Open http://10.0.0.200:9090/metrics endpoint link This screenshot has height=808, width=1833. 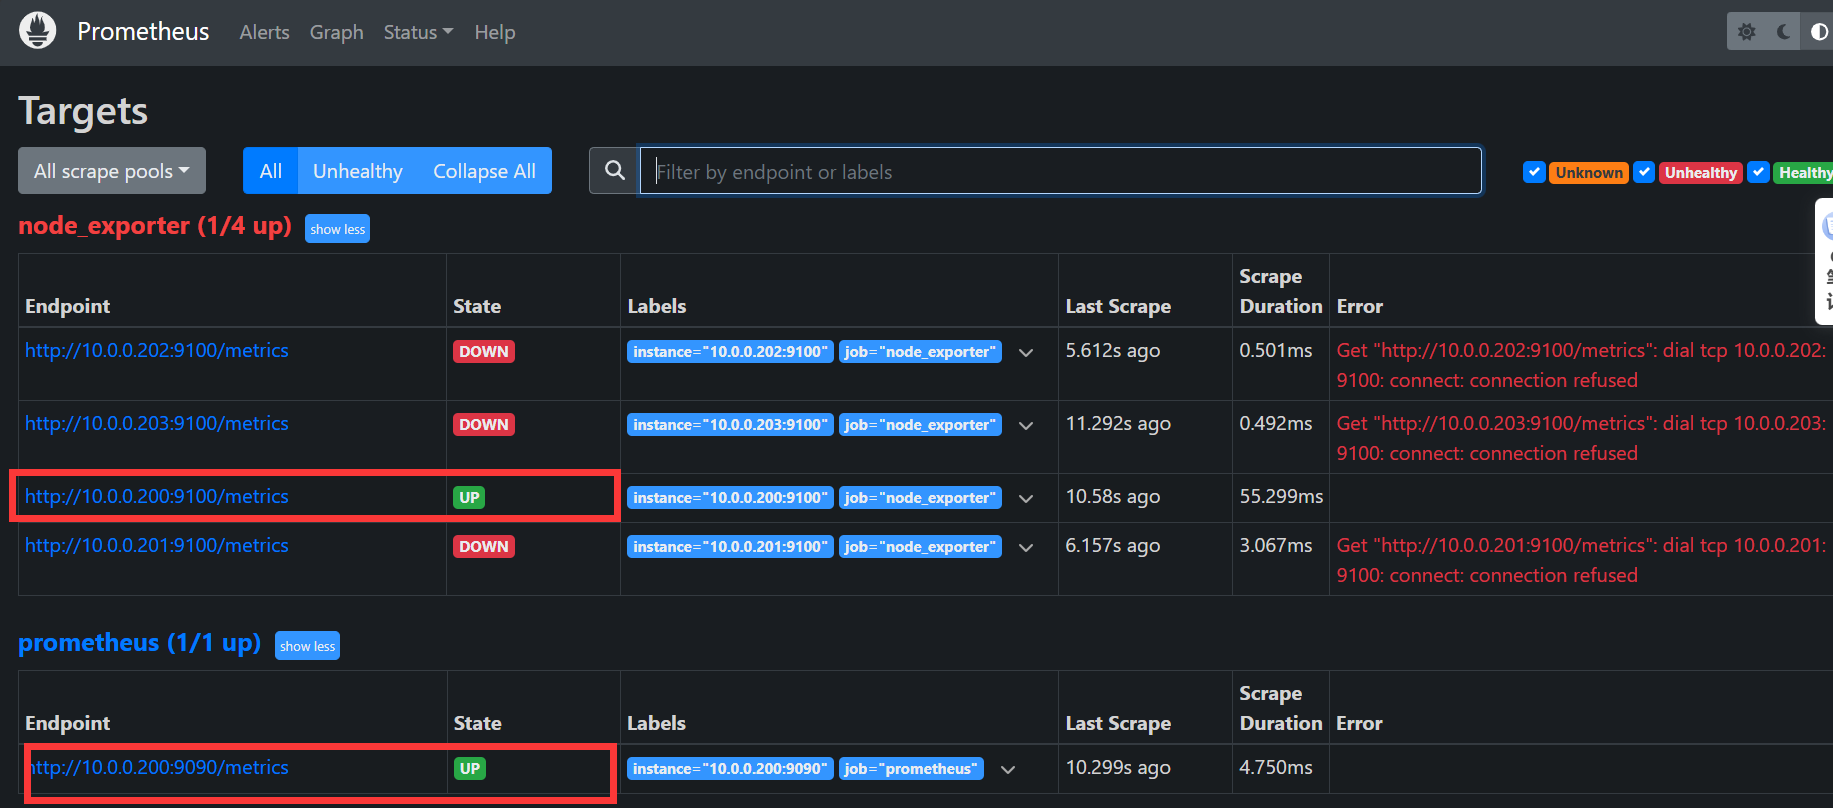(157, 767)
